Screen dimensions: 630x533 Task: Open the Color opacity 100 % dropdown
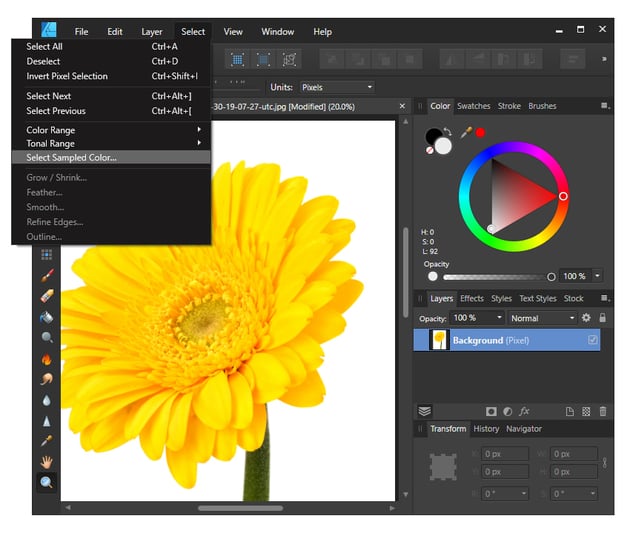click(597, 276)
